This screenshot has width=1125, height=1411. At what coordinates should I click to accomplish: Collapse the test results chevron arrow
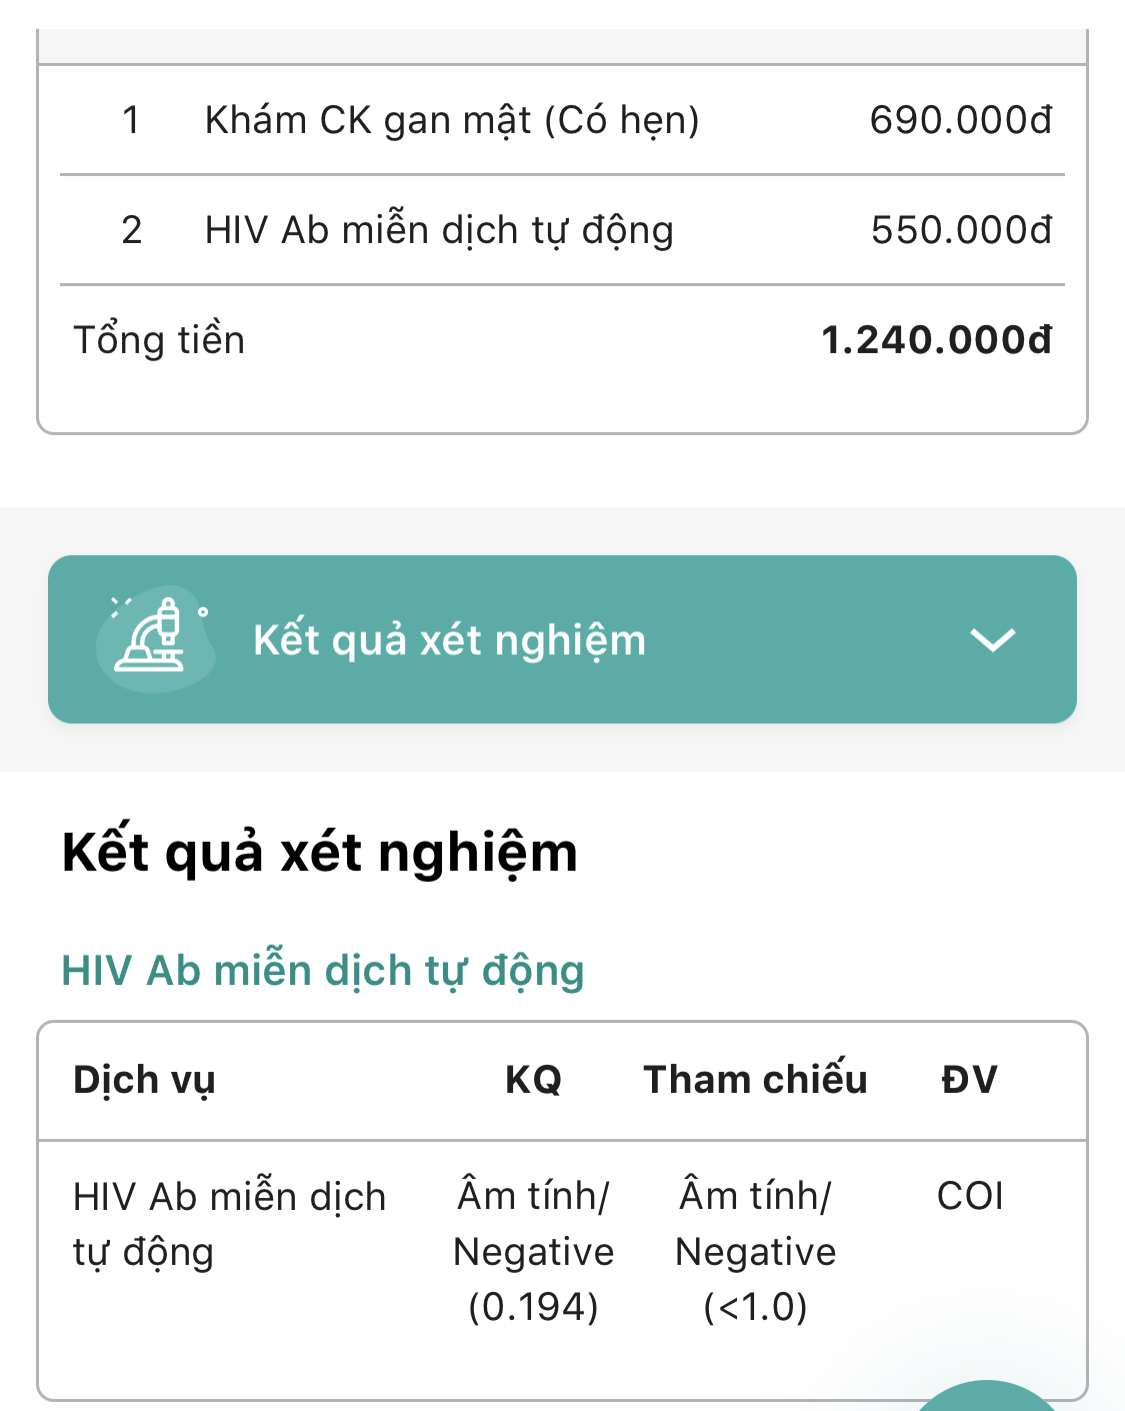(992, 639)
